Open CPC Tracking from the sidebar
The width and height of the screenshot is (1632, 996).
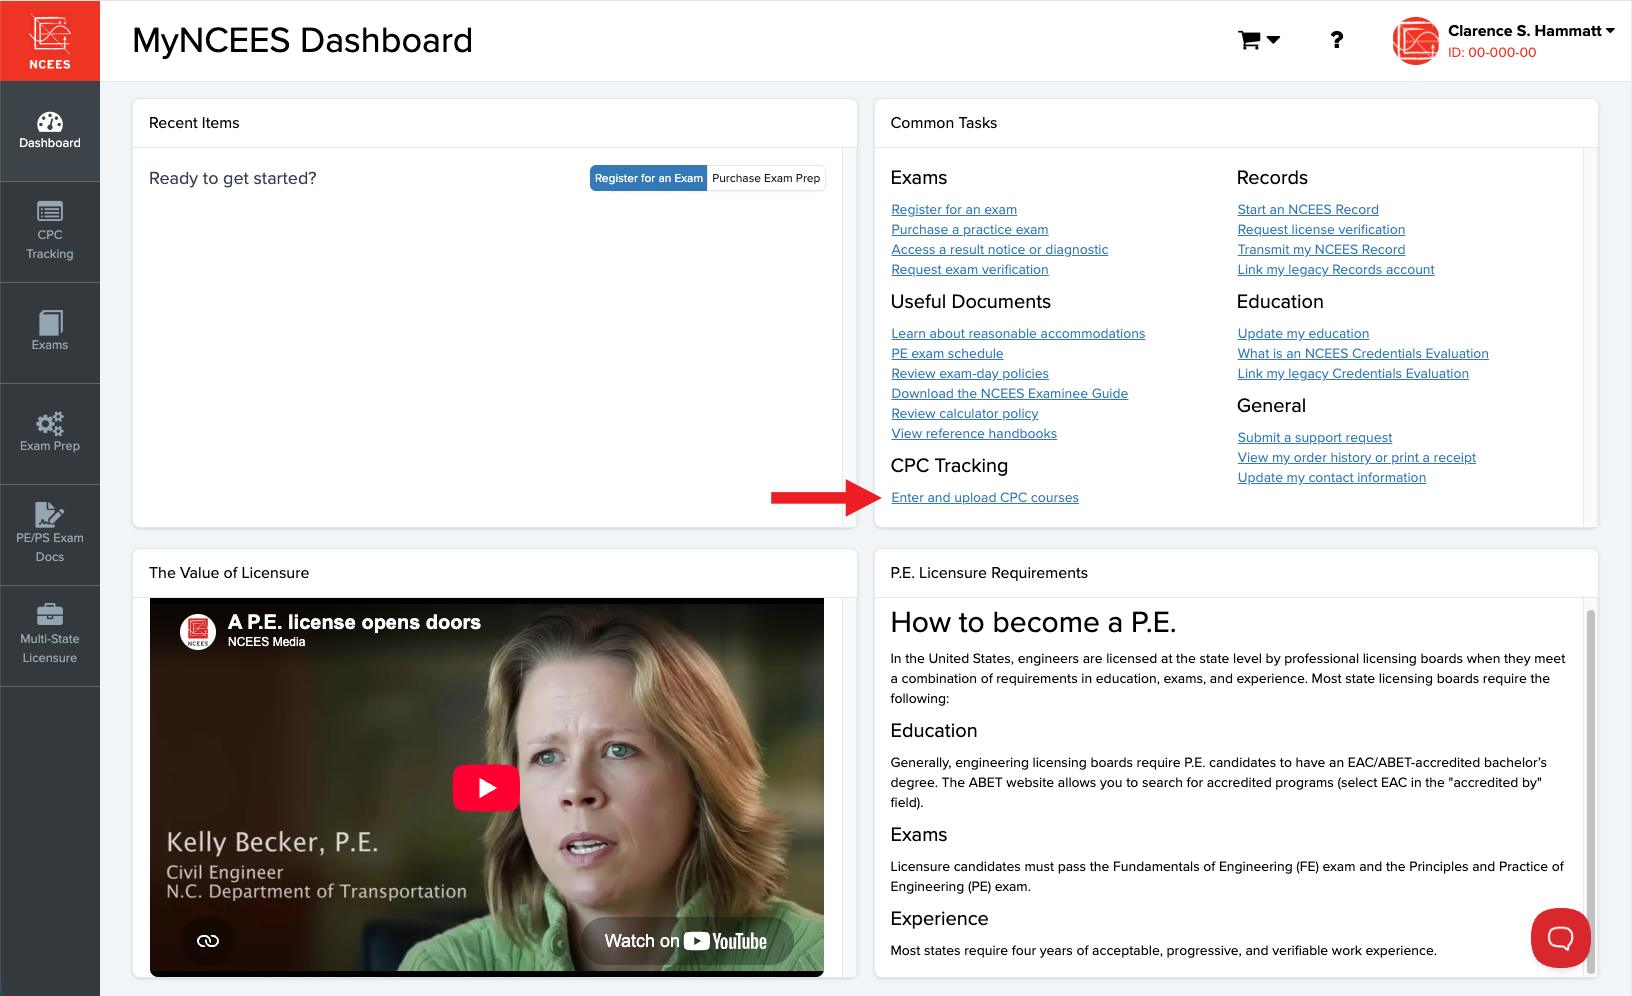tap(50, 232)
